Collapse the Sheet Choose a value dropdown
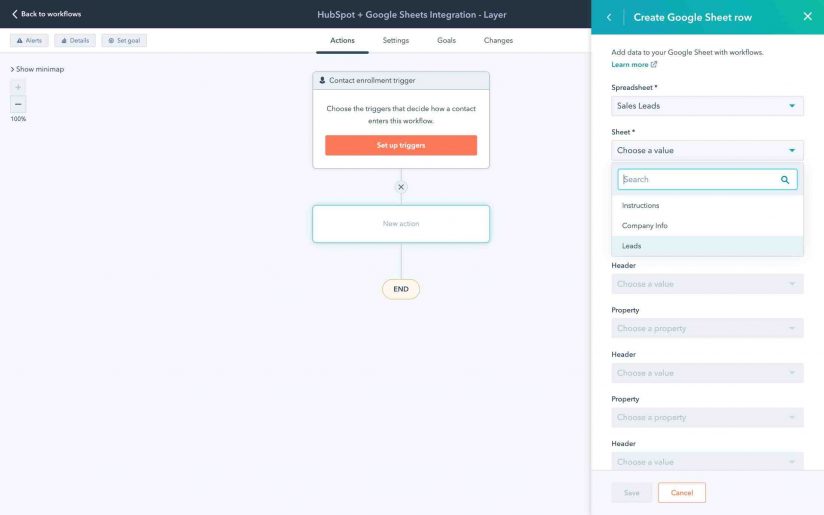The height and width of the screenshot is (515, 824). 707,151
